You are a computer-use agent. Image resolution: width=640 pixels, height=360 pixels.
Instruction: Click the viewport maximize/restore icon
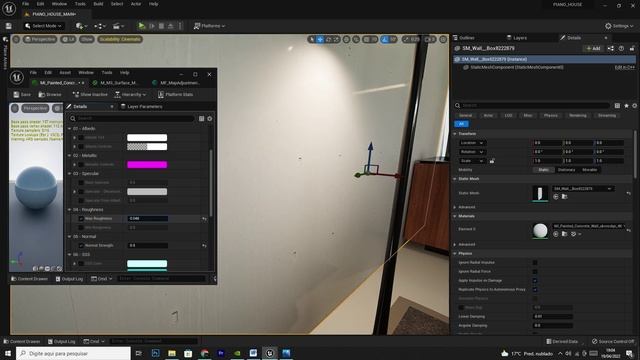[443, 39]
